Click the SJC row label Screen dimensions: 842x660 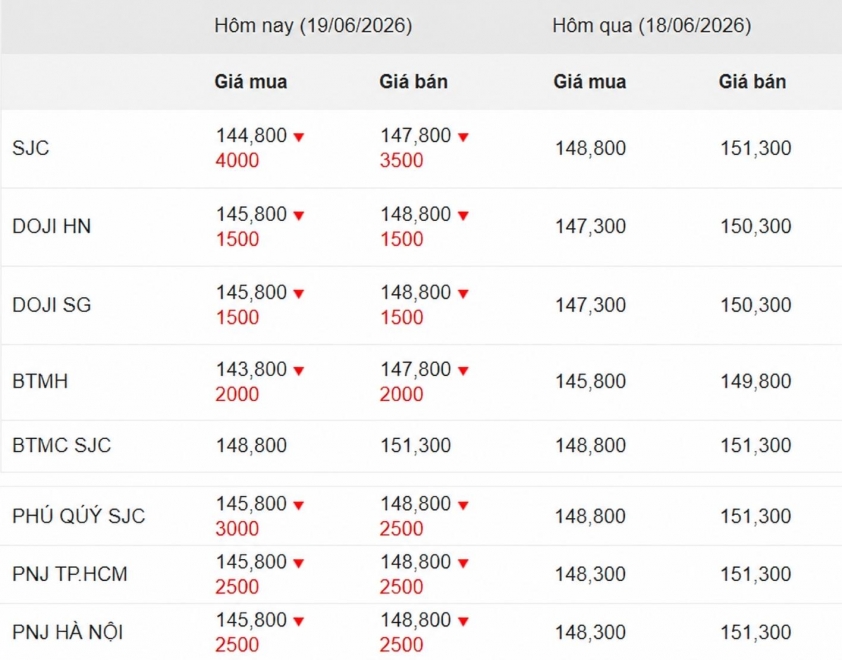[x=31, y=148]
